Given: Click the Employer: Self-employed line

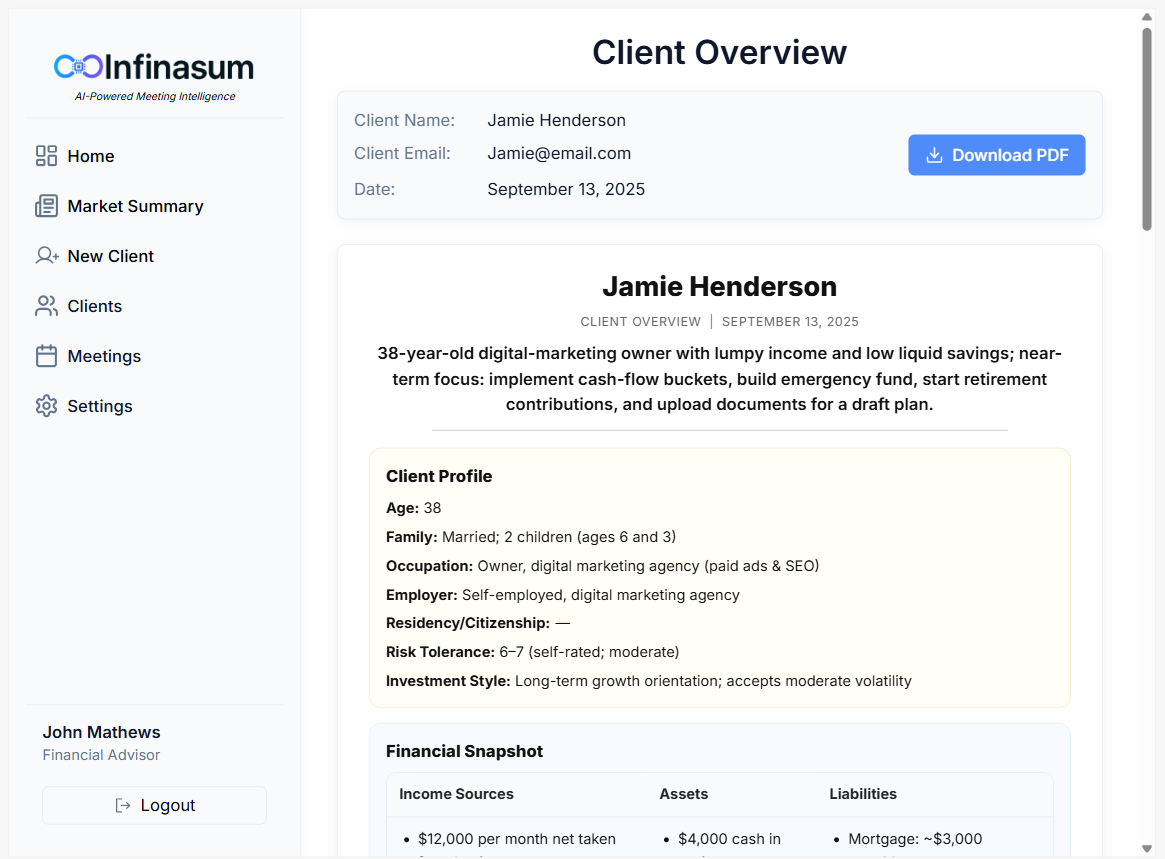Looking at the screenshot, I should point(562,595).
